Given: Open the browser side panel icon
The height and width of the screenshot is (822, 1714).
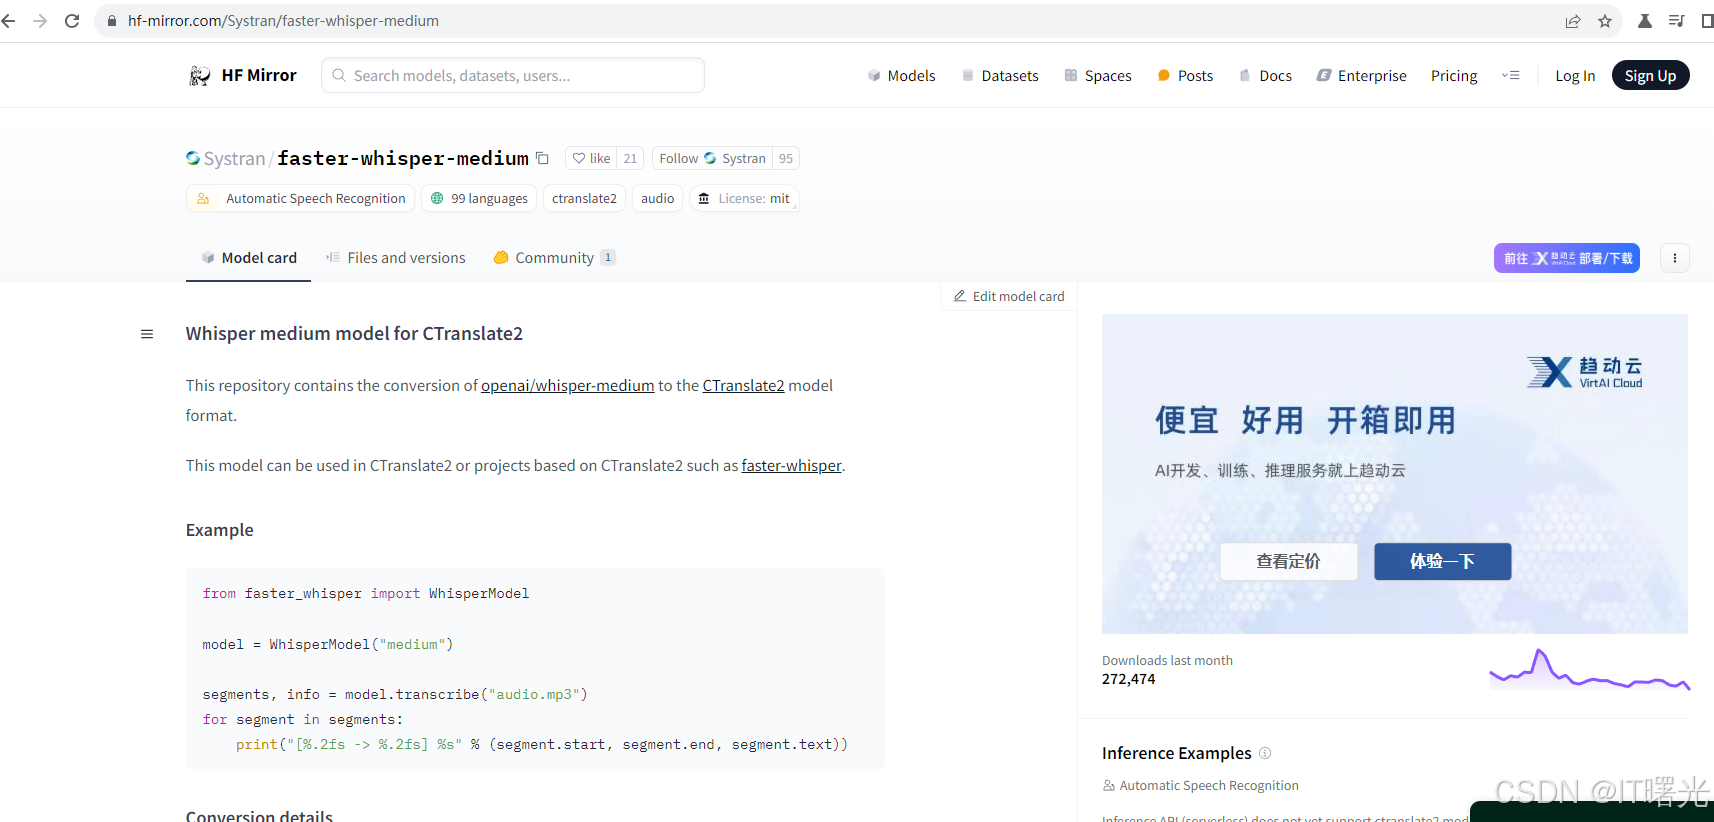Looking at the screenshot, I should click(1706, 21).
